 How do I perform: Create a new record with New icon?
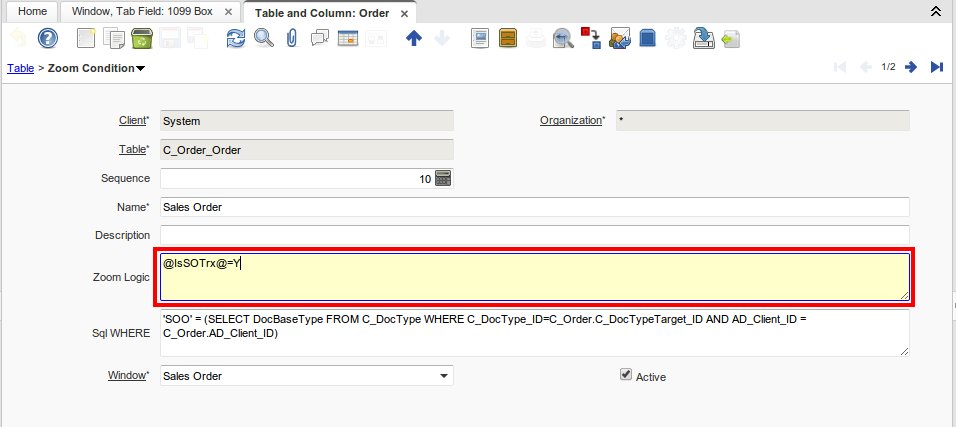tap(88, 39)
